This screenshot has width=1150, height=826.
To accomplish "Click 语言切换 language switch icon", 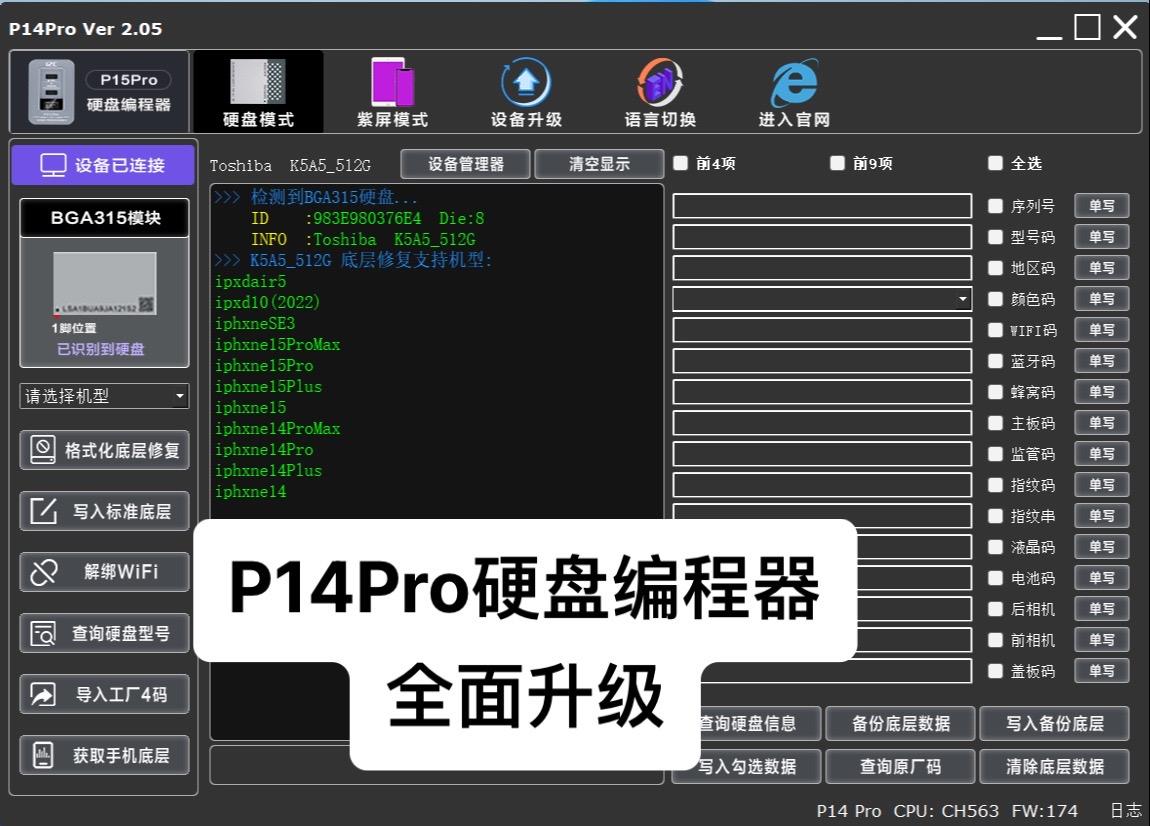I will click(x=660, y=82).
